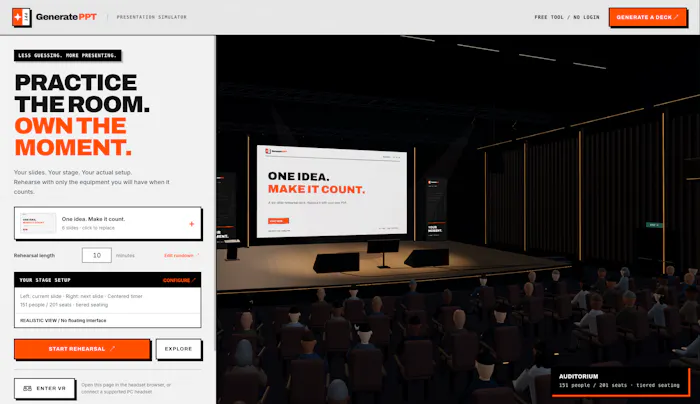Click the GENERATE A DECK button
This screenshot has width=700, height=404.
pyautogui.click(x=648, y=17)
